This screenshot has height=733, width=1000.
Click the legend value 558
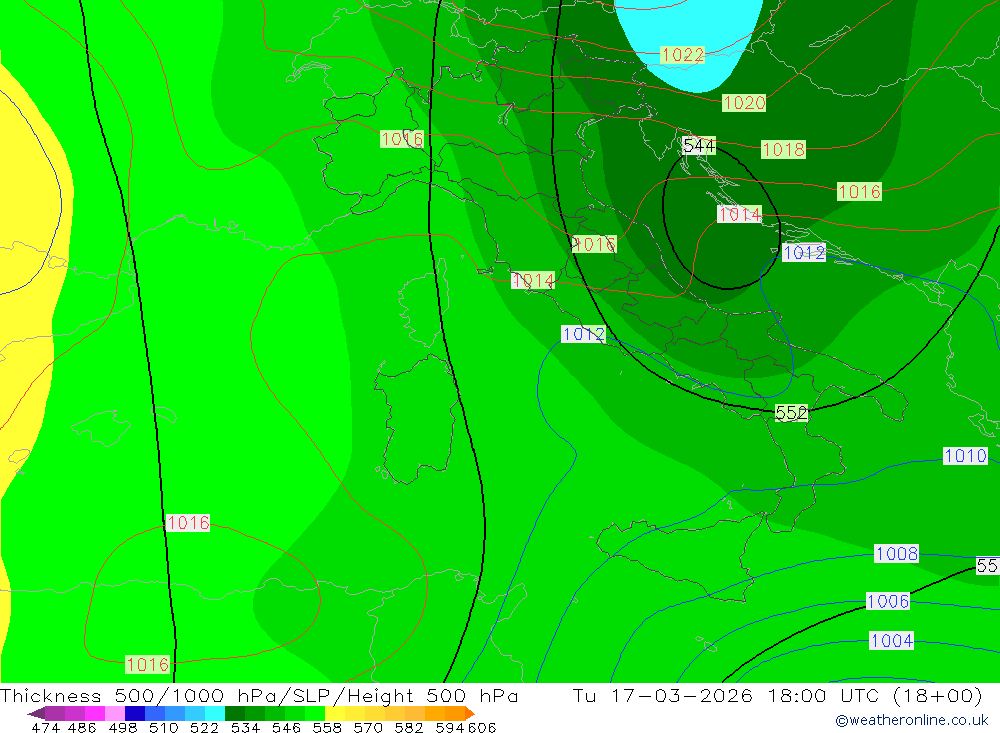point(327,728)
